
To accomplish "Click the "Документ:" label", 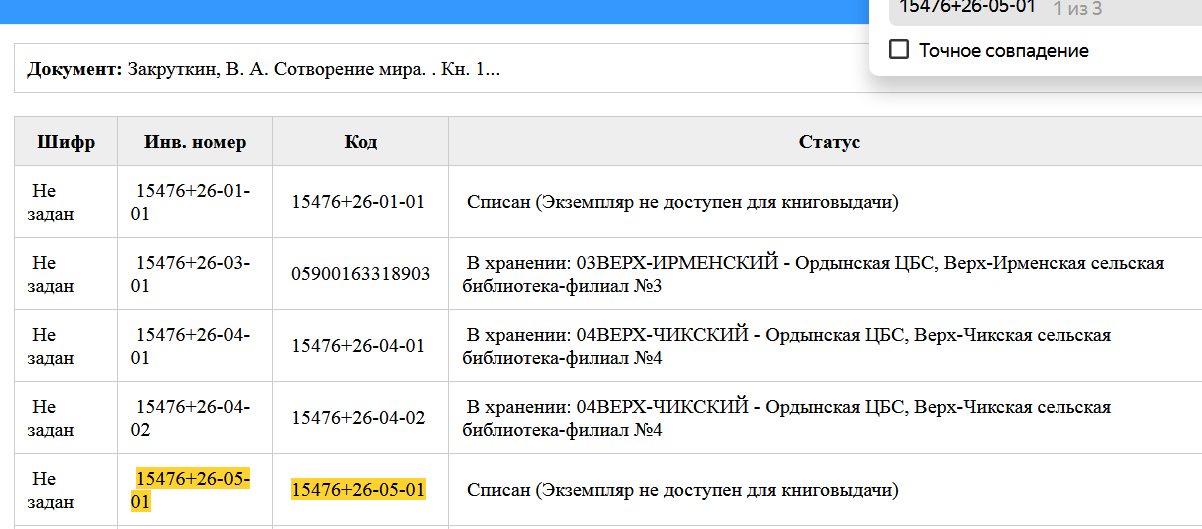I will 74,69.
